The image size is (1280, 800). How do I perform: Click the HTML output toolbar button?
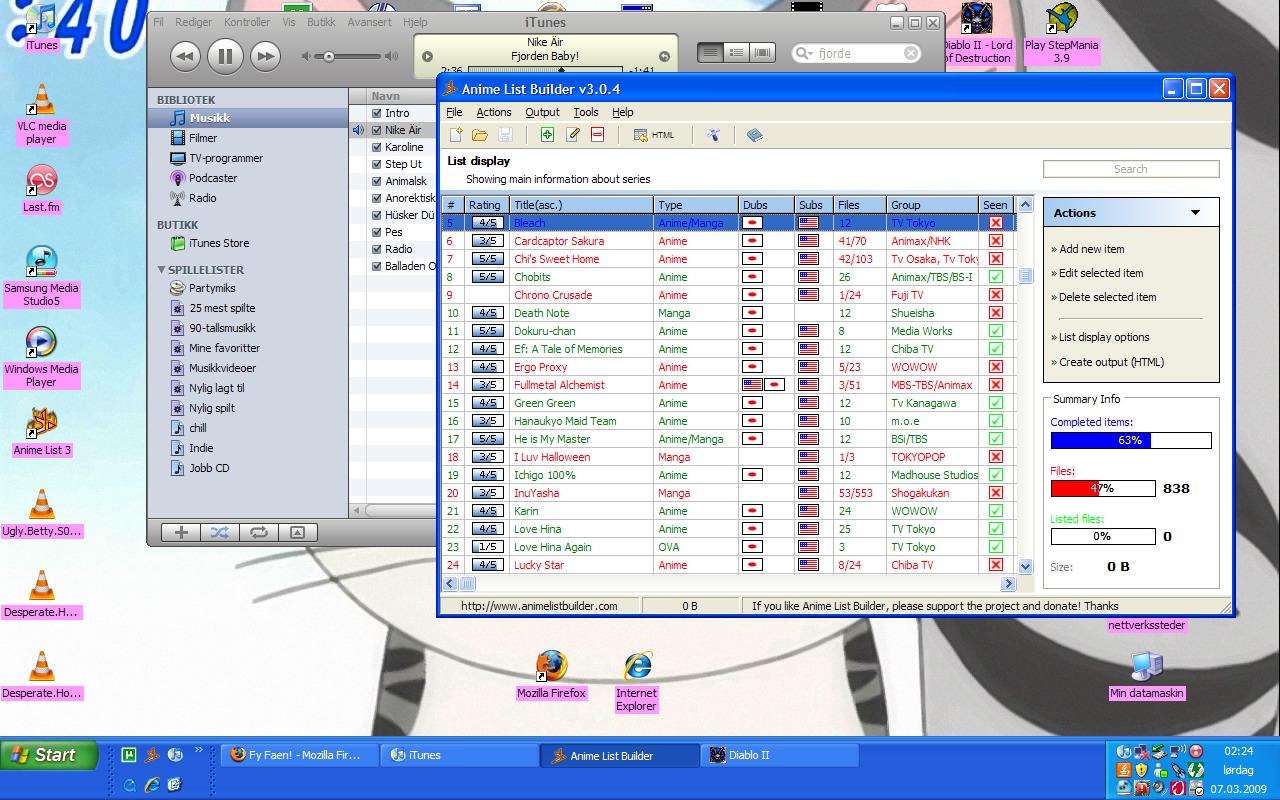click(655, 135)
